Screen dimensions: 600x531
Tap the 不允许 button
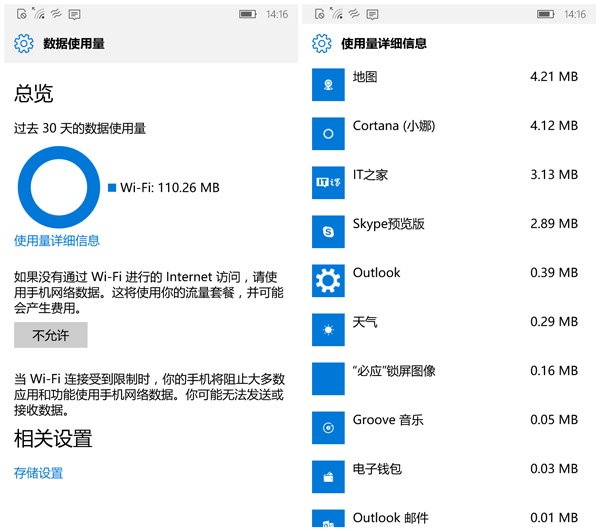point(51,335)
